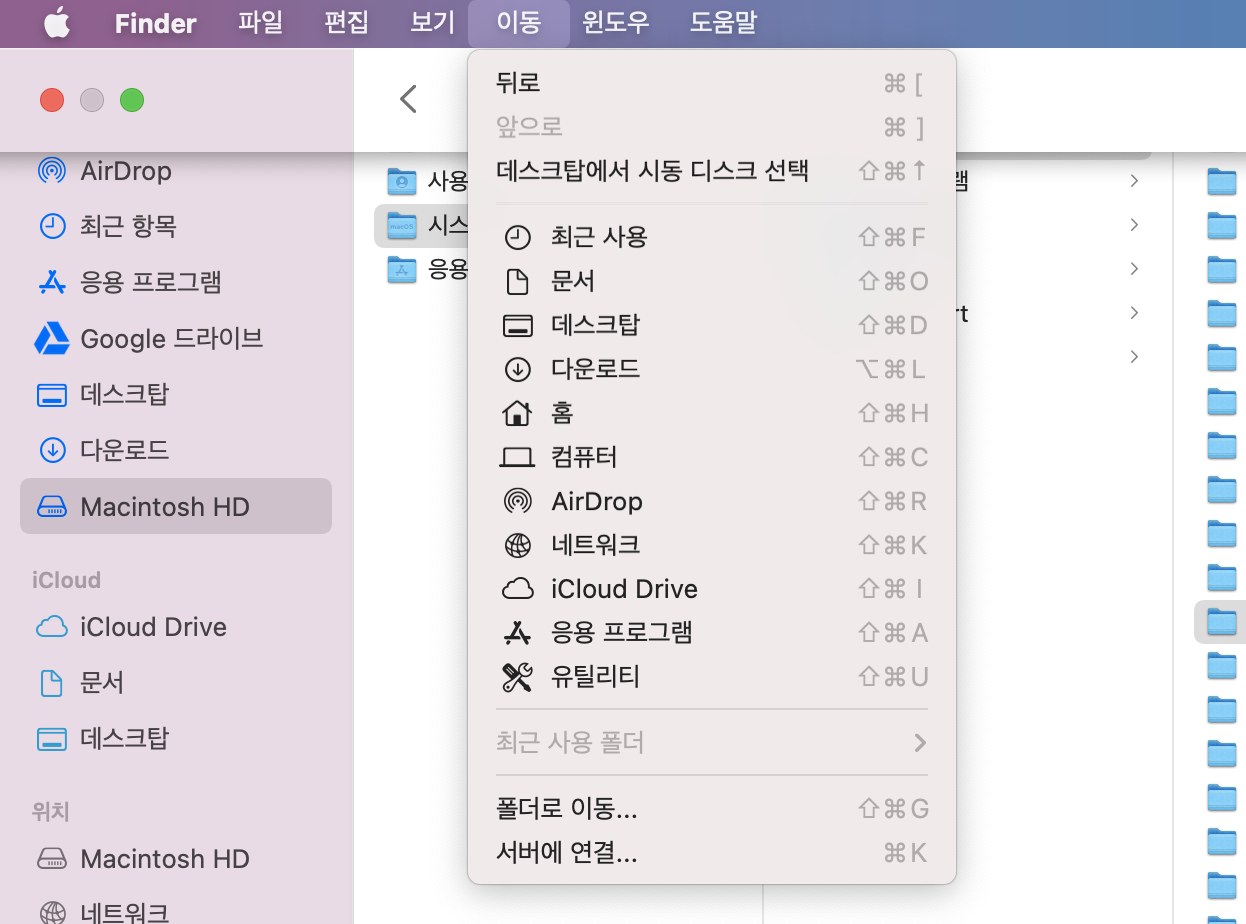The width and height of the screenshot is (1246, 924).
Task: Click the 위치 Macintosh HD drive icon
Action: pos(52,859)
